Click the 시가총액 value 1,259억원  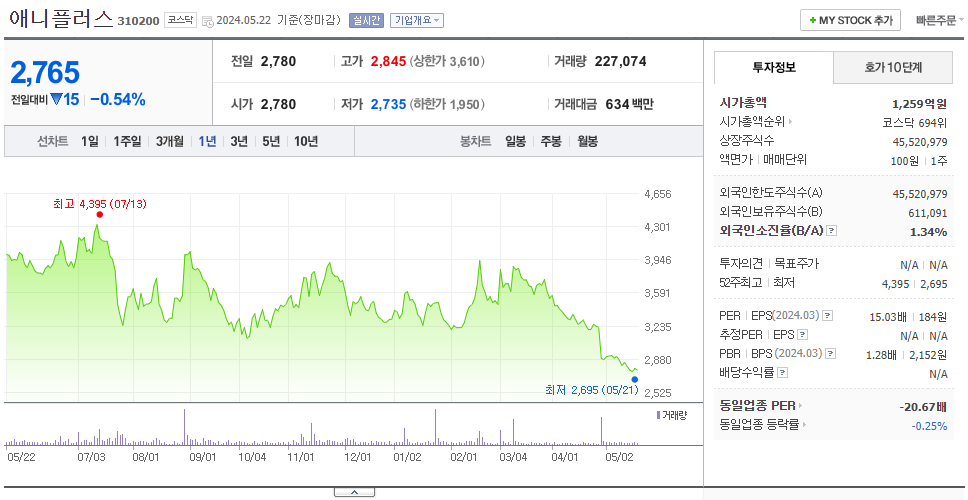click(x=920, y=104)
